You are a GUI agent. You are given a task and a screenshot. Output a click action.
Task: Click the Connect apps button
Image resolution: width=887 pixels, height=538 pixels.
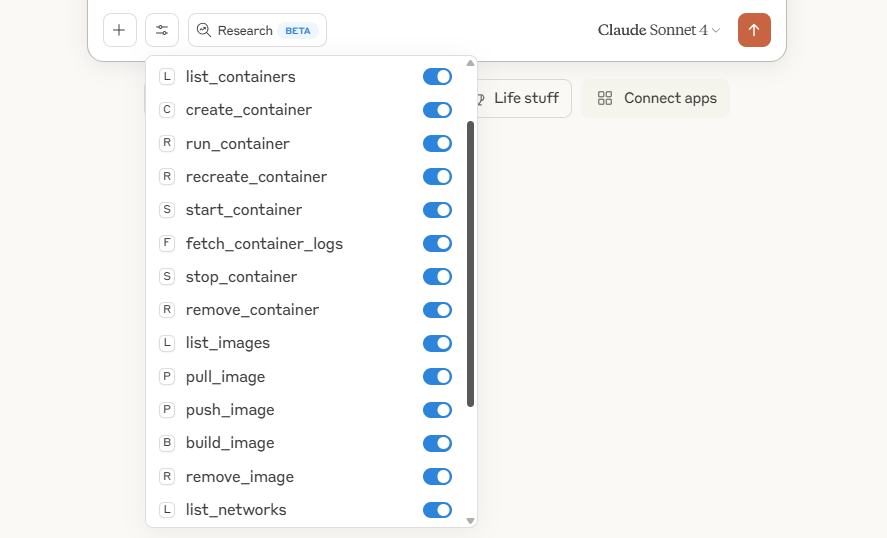655,98
